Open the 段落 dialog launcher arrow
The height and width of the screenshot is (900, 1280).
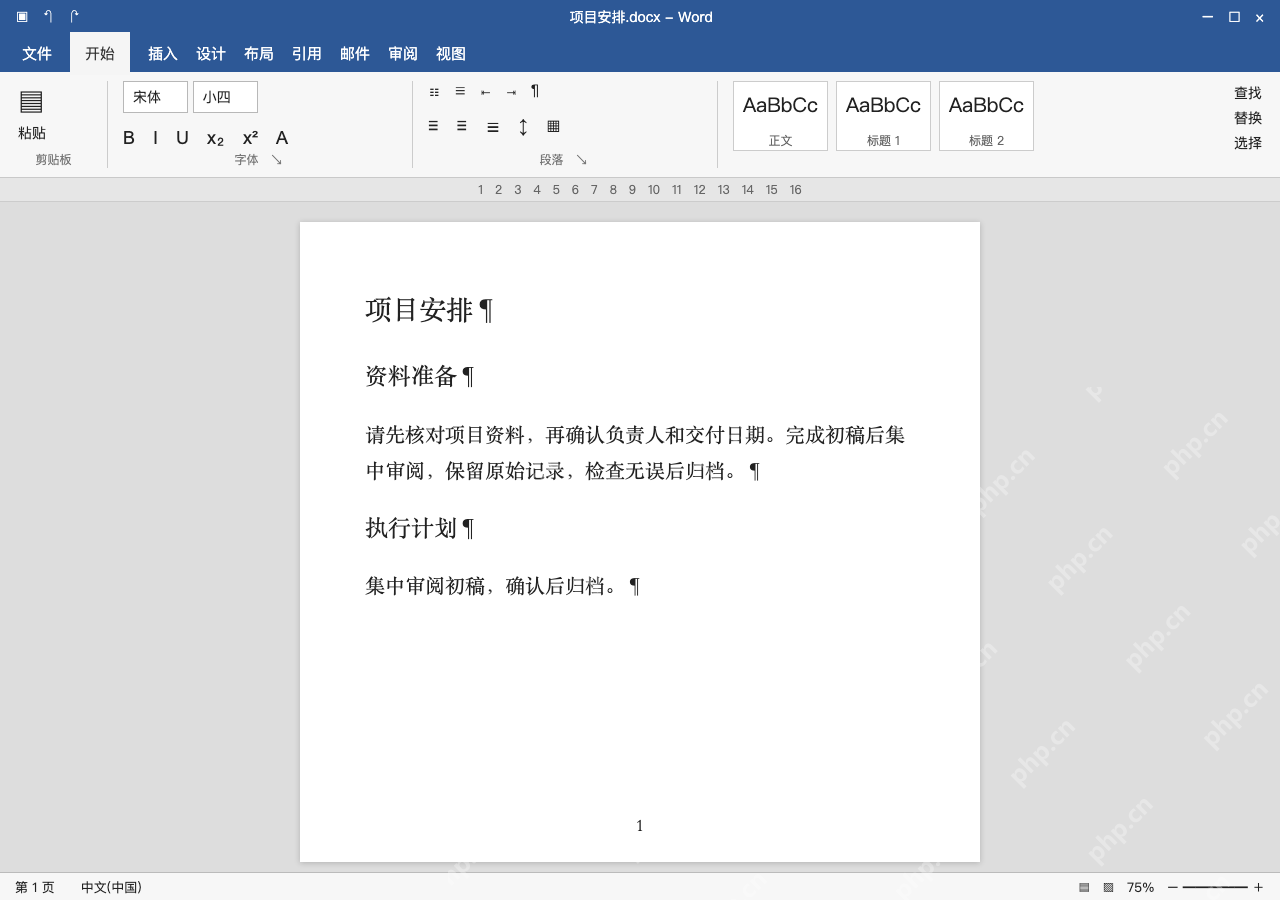581,160
